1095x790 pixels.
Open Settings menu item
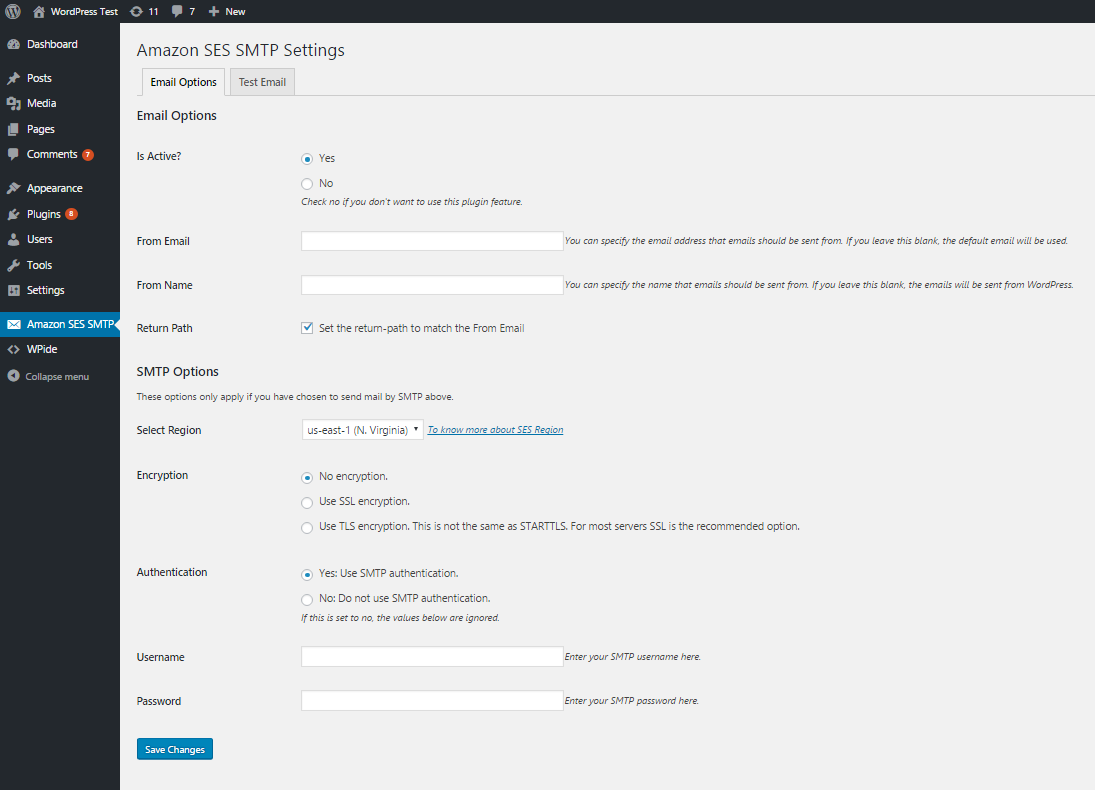pos(45,290)
